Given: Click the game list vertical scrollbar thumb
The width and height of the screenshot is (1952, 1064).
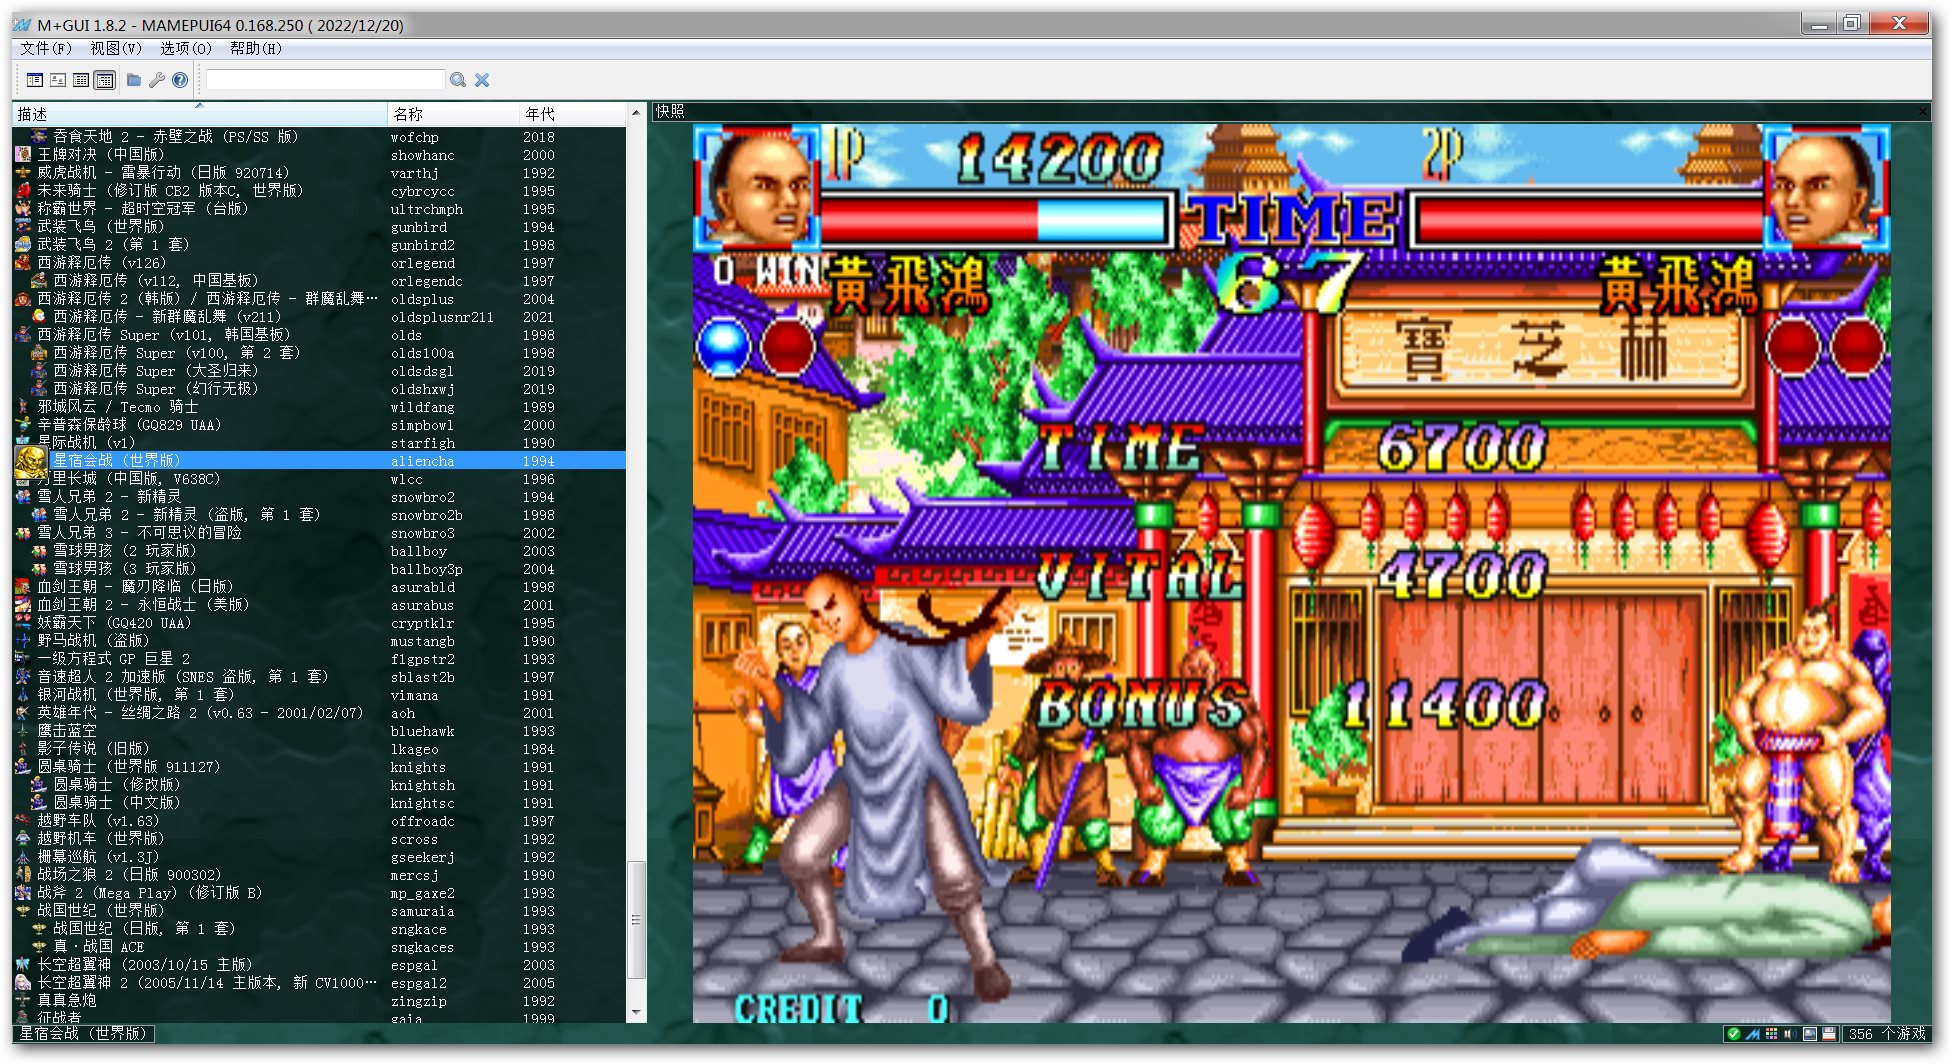Looking at the screenshot, I should 636,920.
